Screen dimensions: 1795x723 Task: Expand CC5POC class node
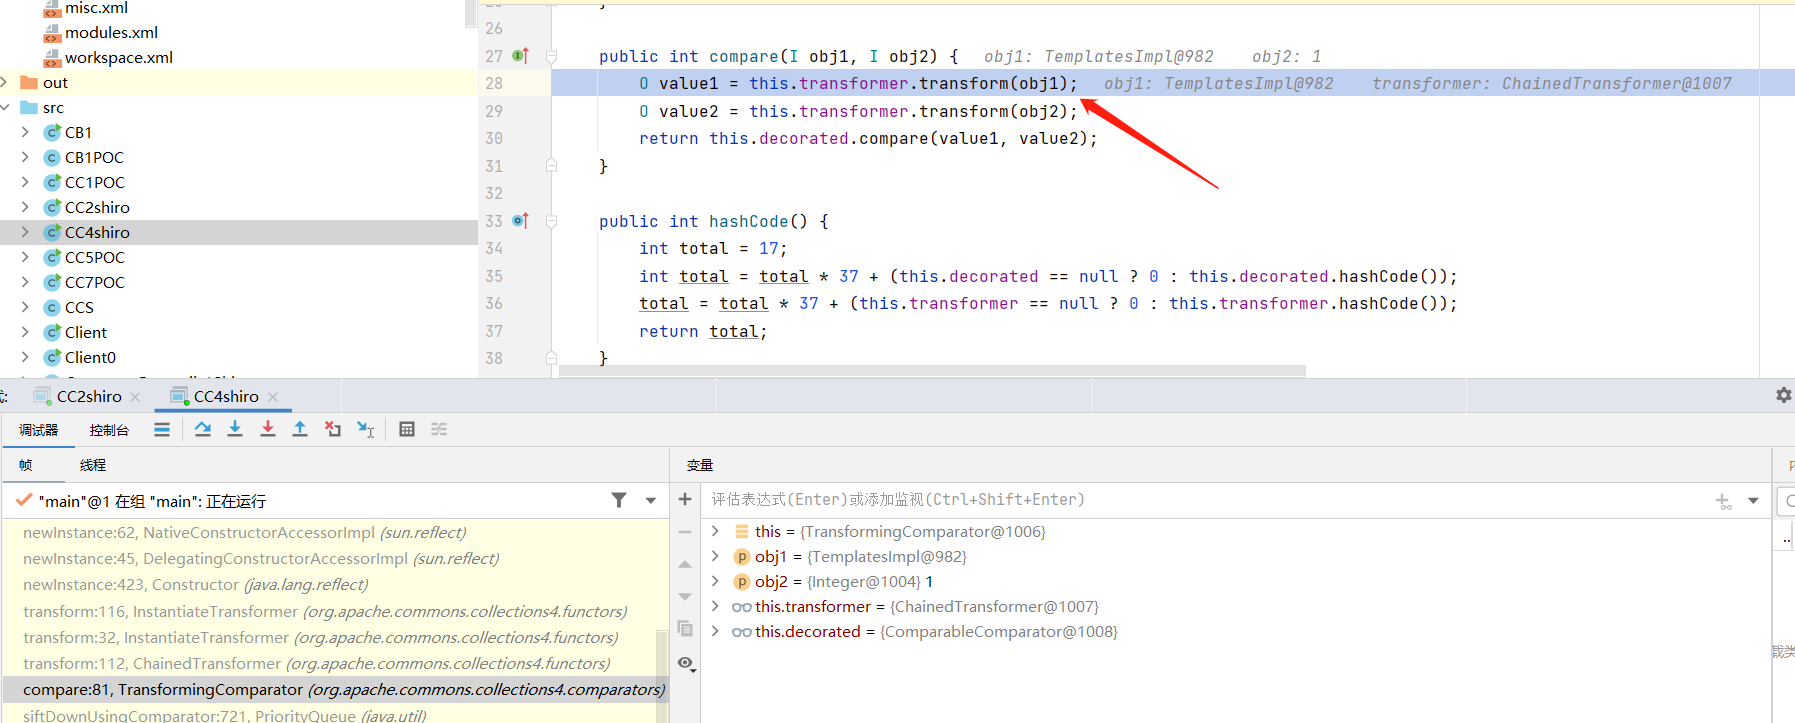[x=25, y=257]
